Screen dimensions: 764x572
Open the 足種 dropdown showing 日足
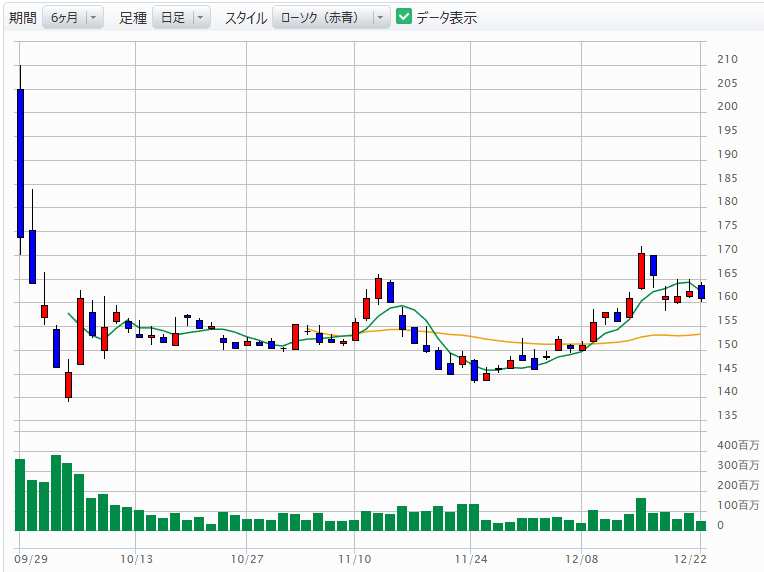coord(181,18)
